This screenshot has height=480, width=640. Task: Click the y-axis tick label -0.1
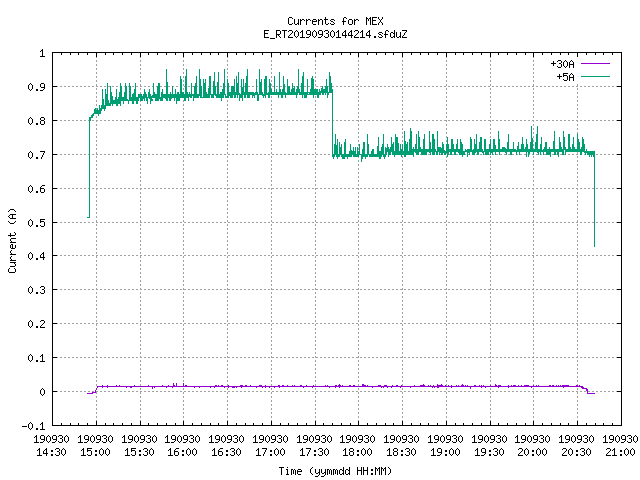click(x=33, y=426)
